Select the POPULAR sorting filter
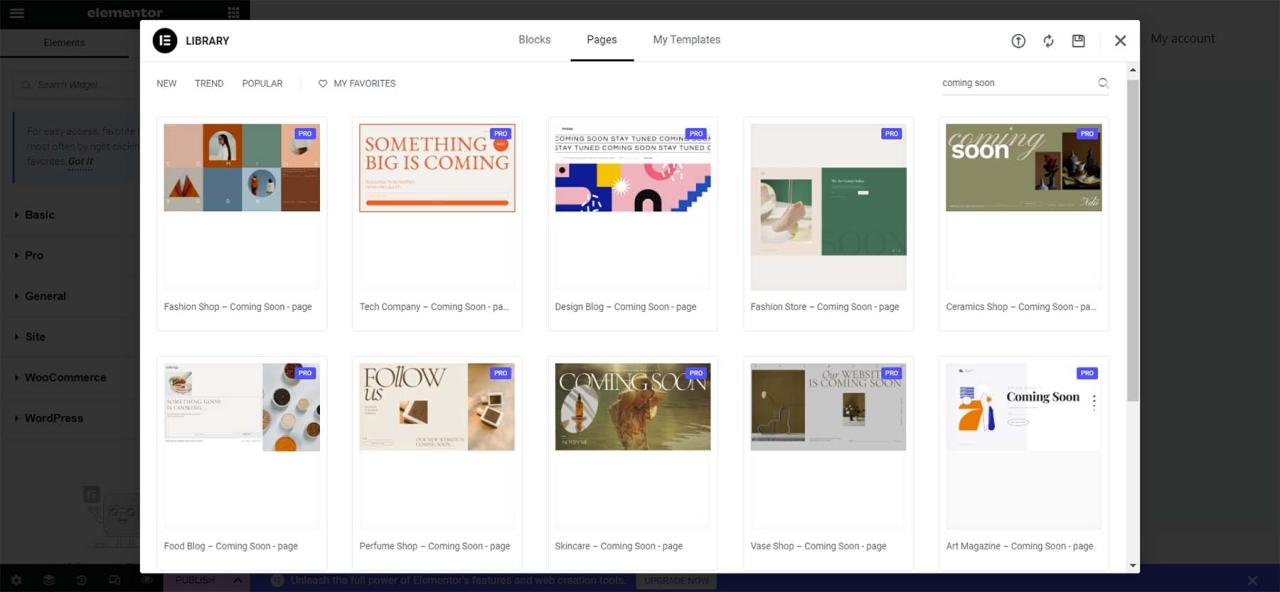The image size is (1280, 592). [262, 84]
